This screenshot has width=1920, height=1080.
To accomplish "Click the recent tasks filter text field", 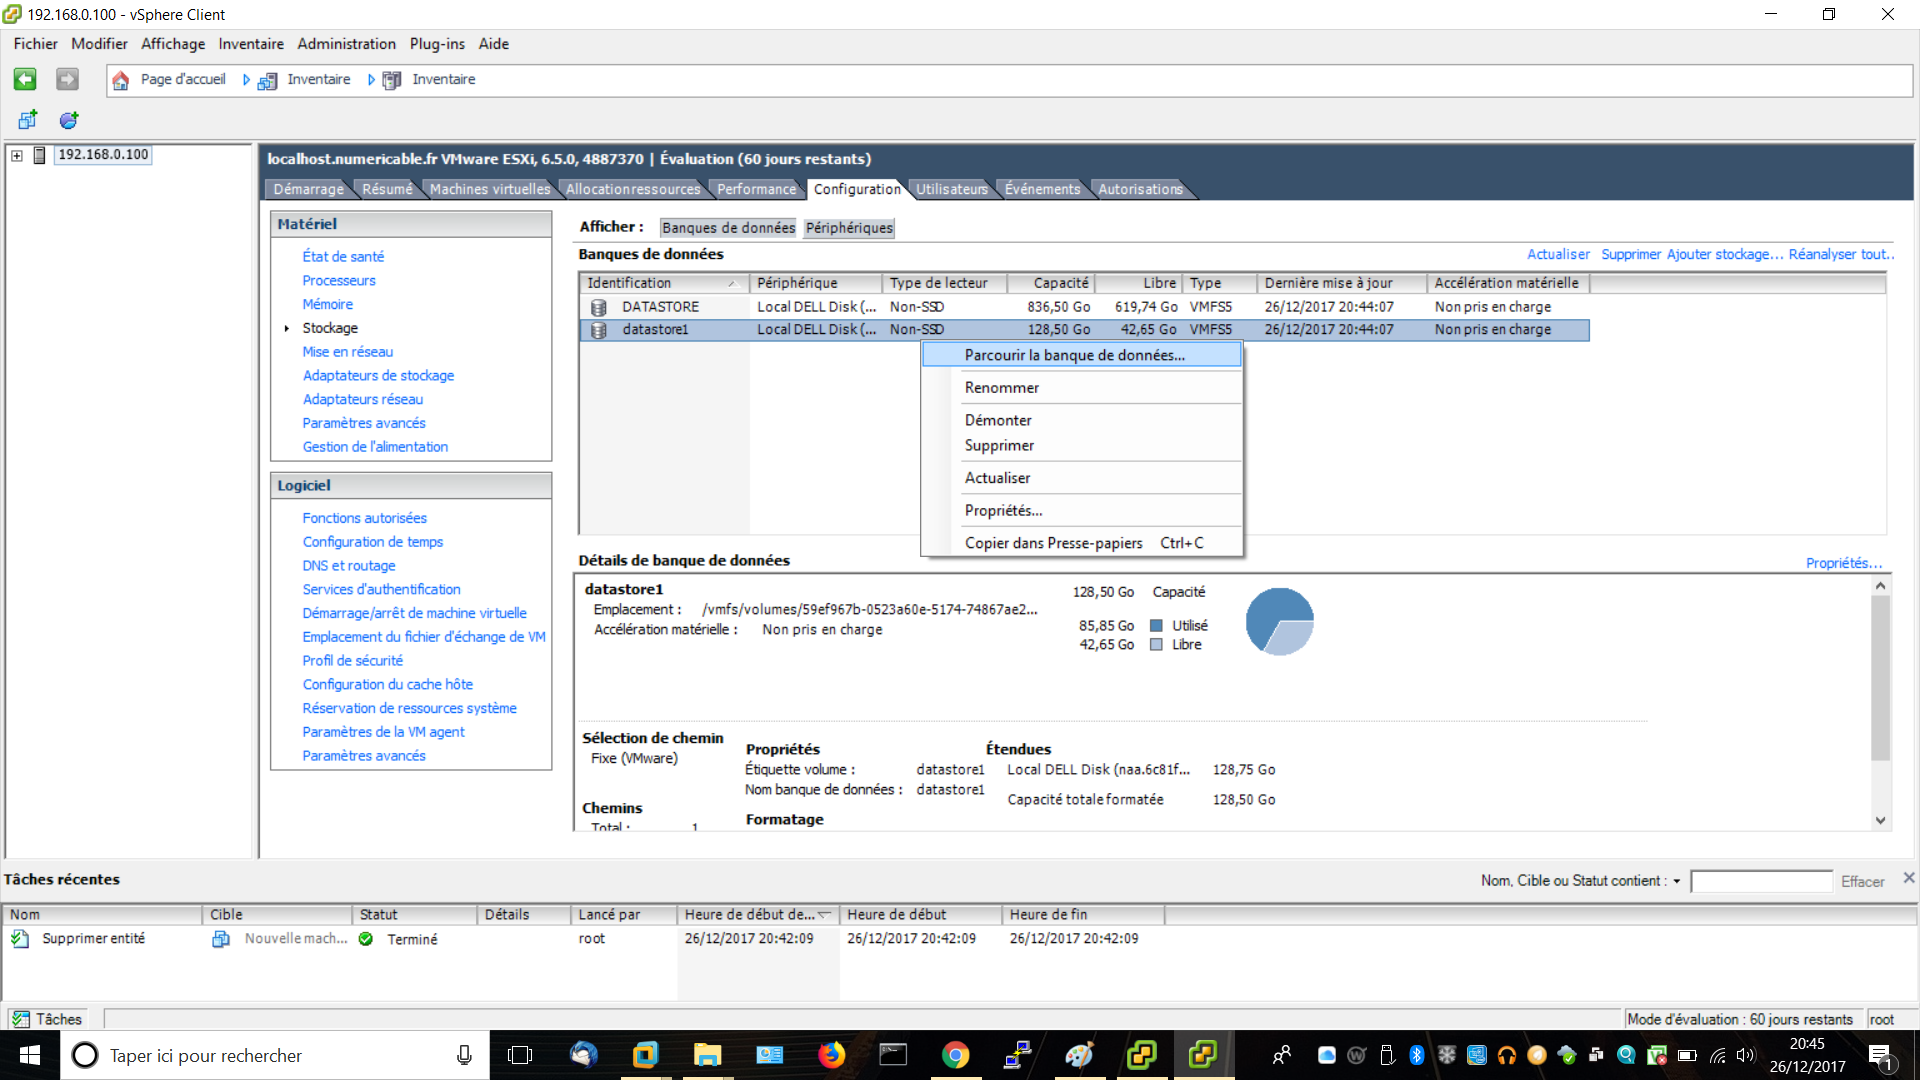I will pos(1761,881).
